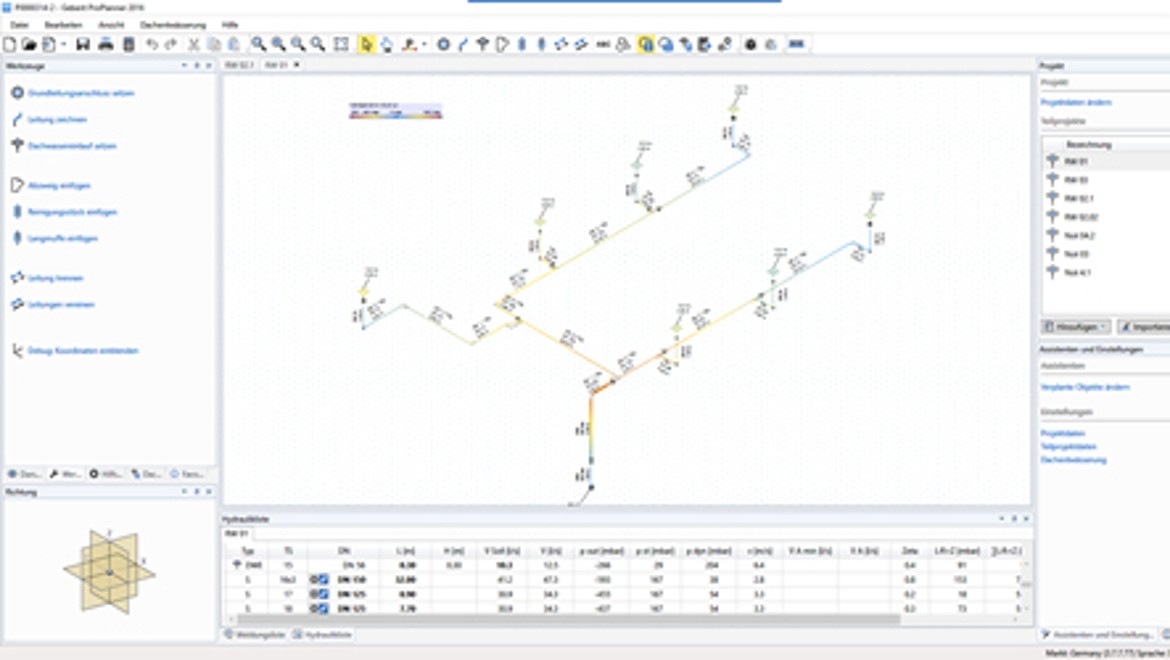The width and height of the screenshot is (1170, 660).
Task: Toggle the checkbox in the DN 150 row
Action: [x=324, y=579]
